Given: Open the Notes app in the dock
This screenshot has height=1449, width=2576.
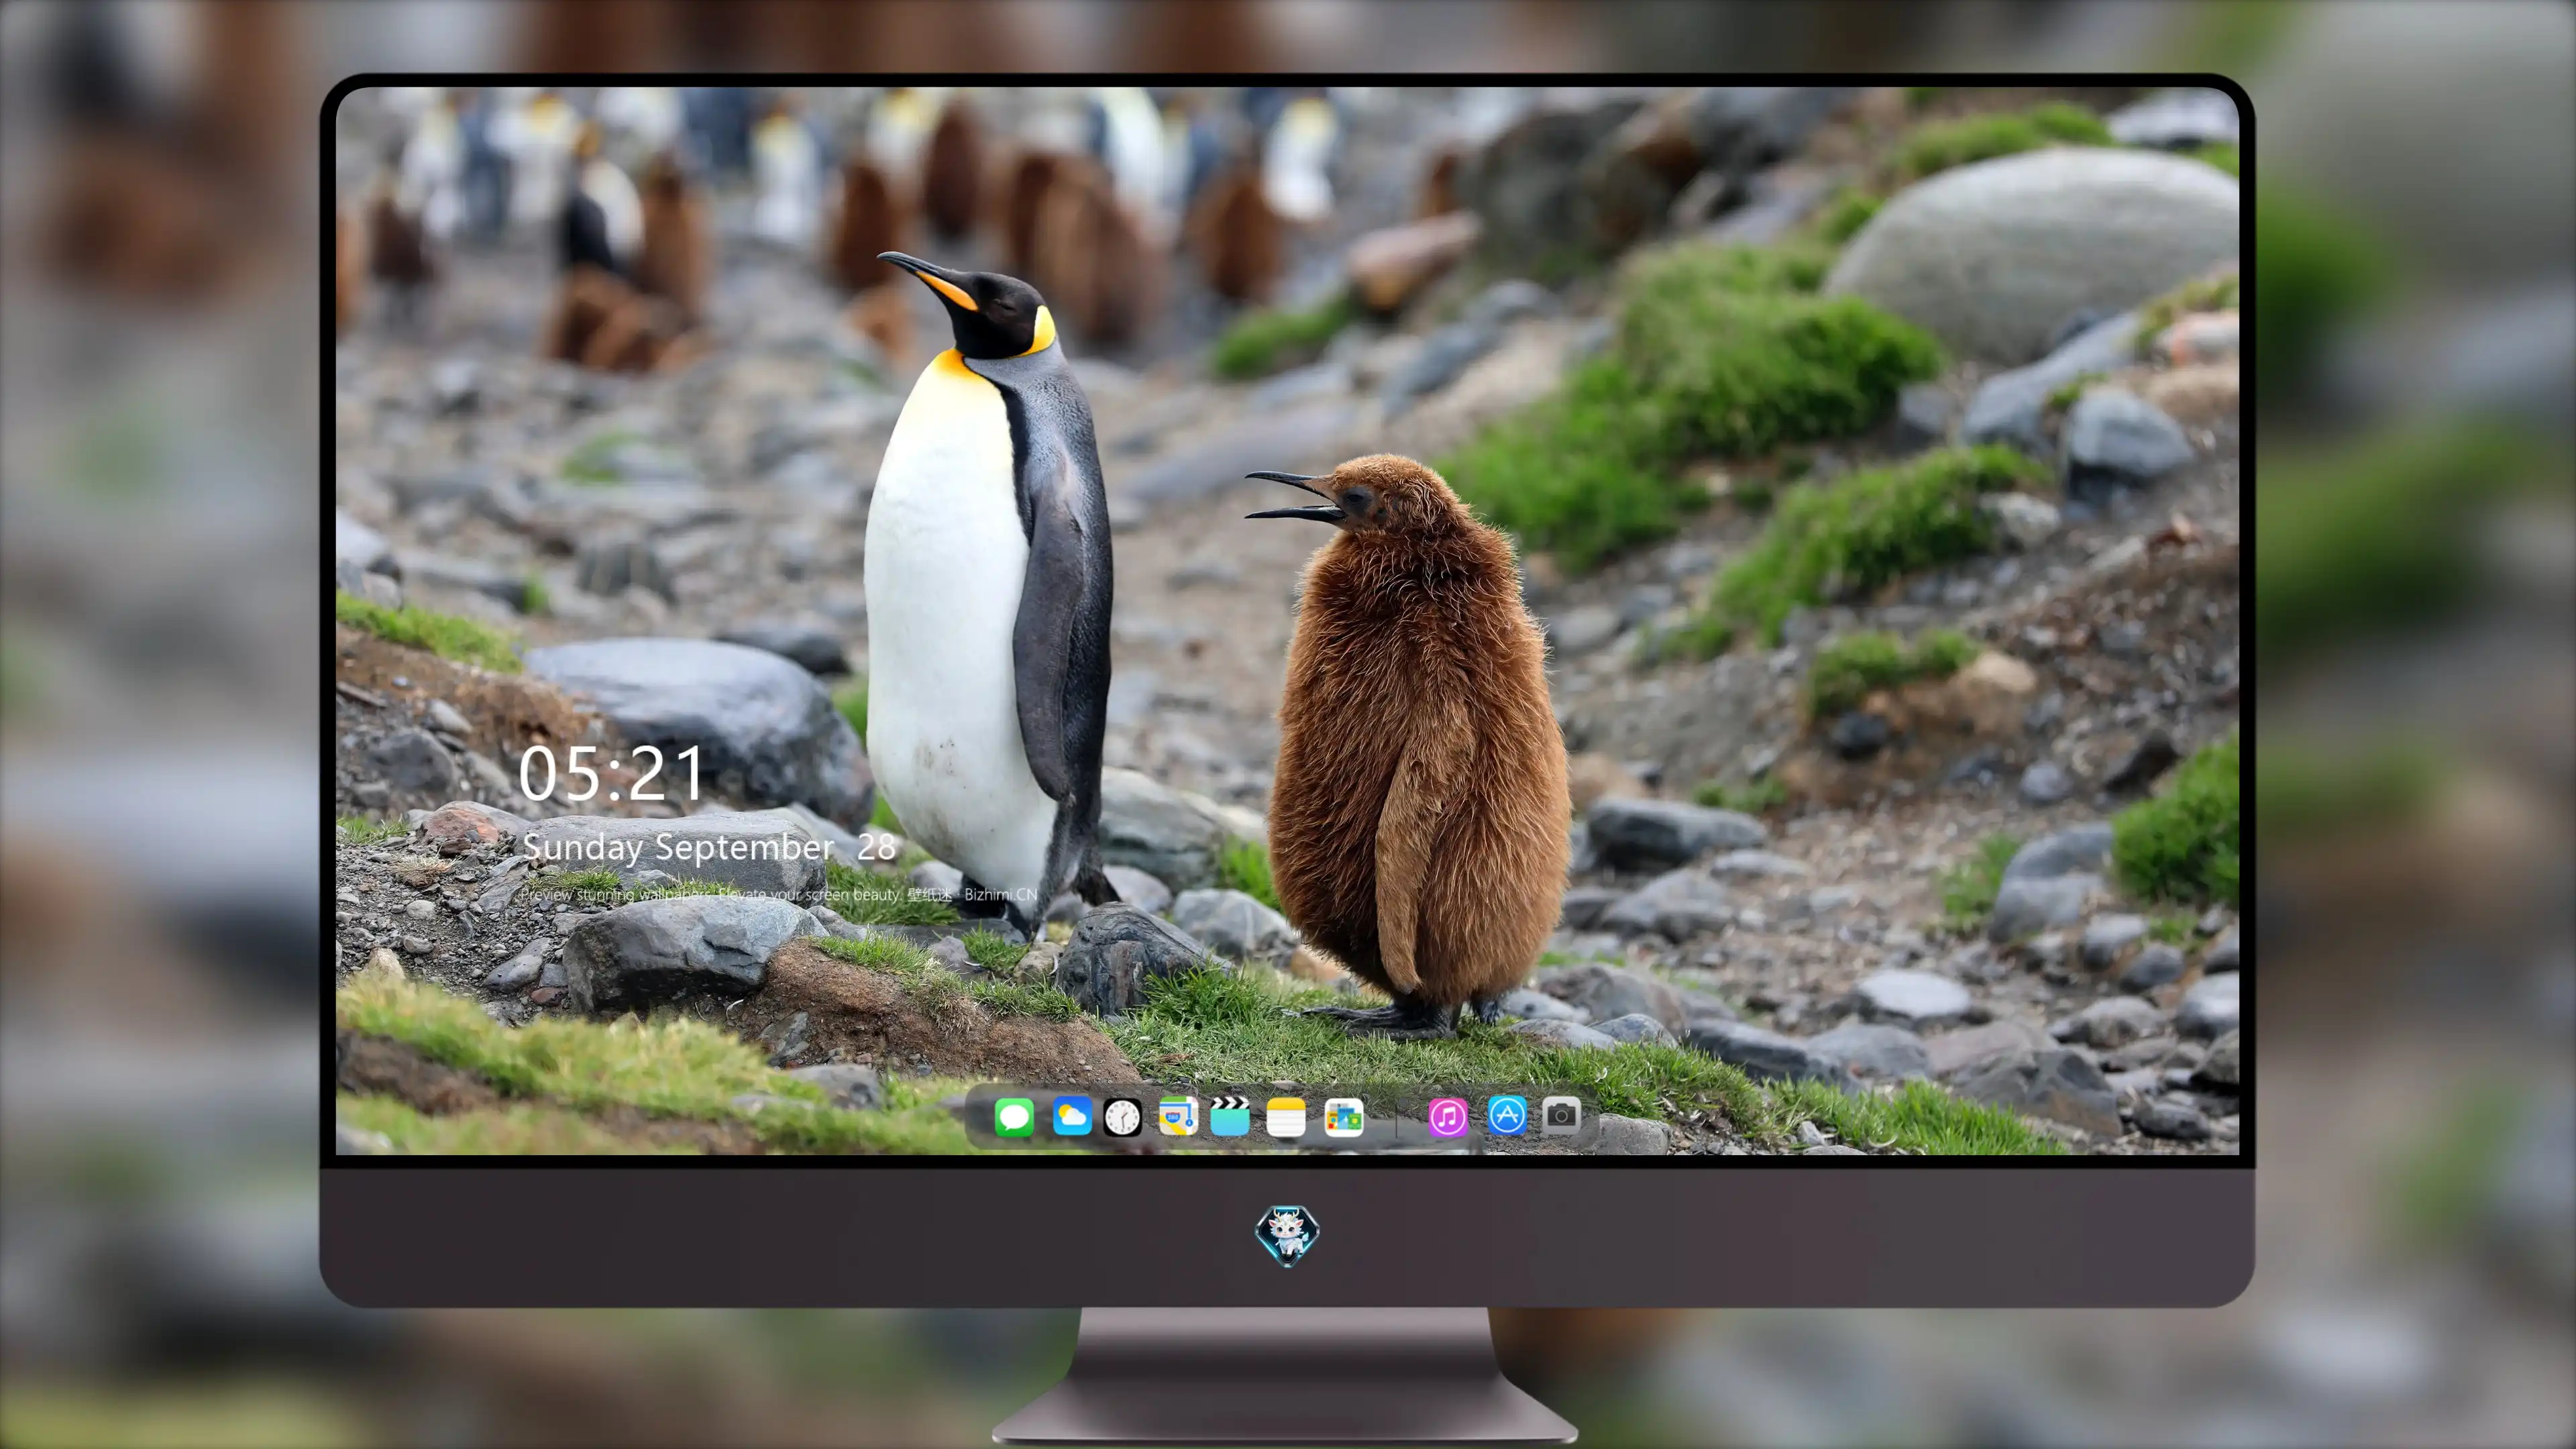Looking at the screenshot, I should (1285, 1117).
